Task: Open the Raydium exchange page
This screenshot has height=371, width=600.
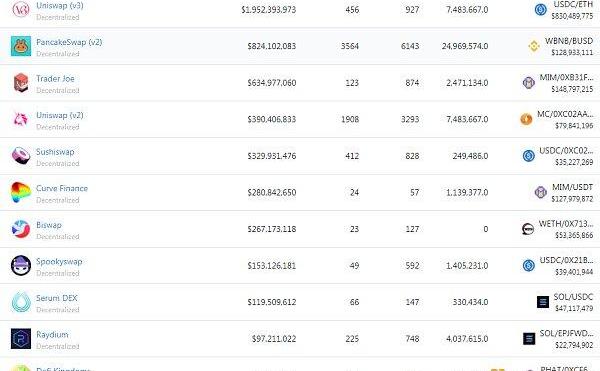Action: (x=52, y=335)
